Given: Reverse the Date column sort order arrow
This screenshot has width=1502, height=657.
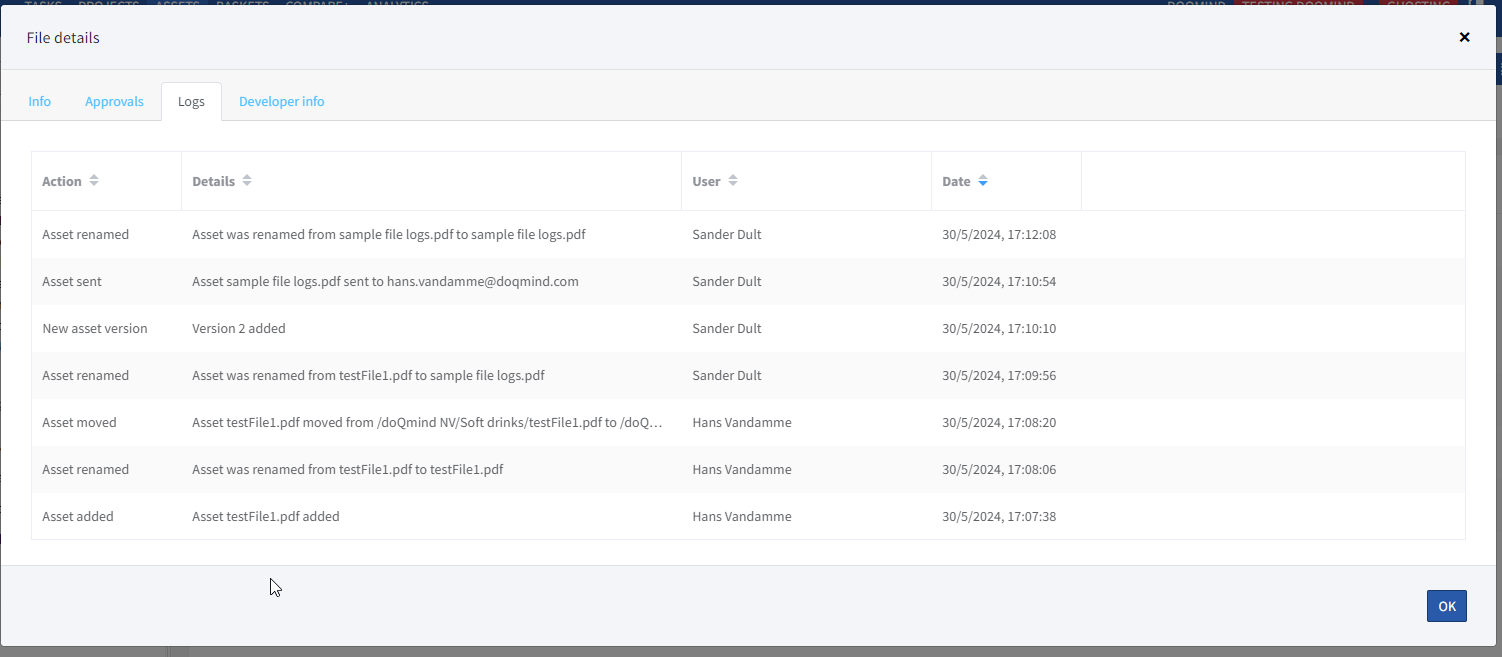Looking at the screenshot, I should 983,181.
